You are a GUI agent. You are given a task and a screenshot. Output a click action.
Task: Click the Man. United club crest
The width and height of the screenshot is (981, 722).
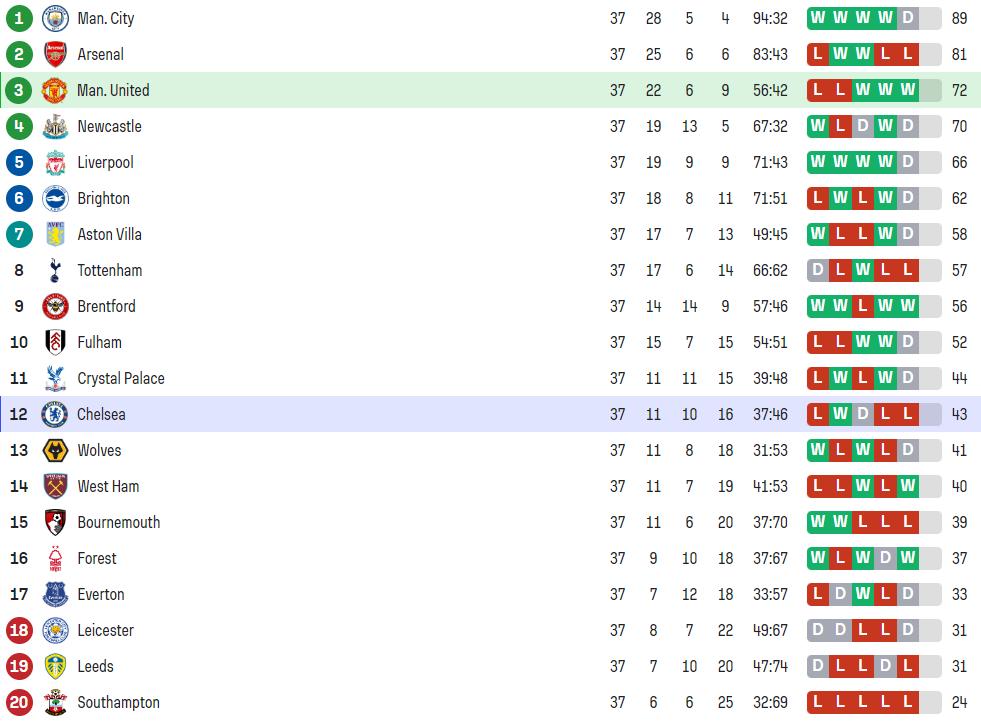pyautogui.click(x=54, y=90)
